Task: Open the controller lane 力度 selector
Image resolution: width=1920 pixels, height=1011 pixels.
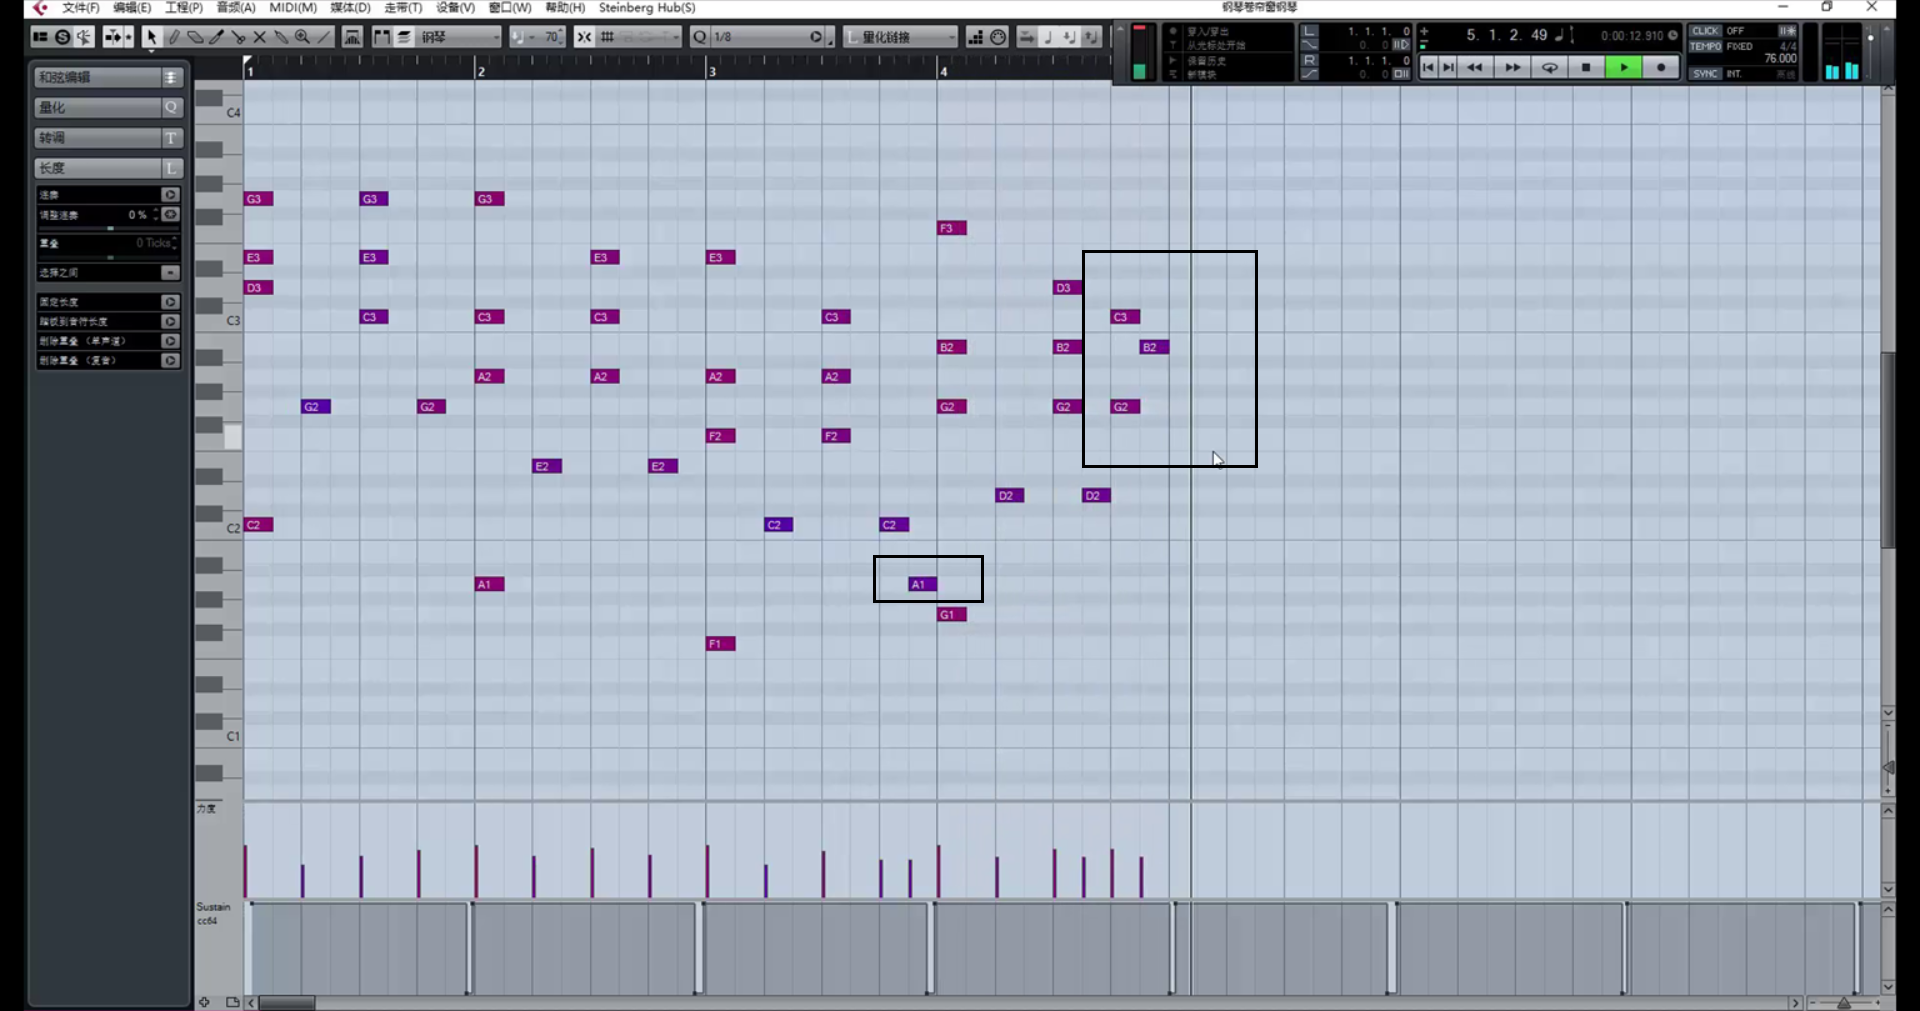Action: (207, 809)
